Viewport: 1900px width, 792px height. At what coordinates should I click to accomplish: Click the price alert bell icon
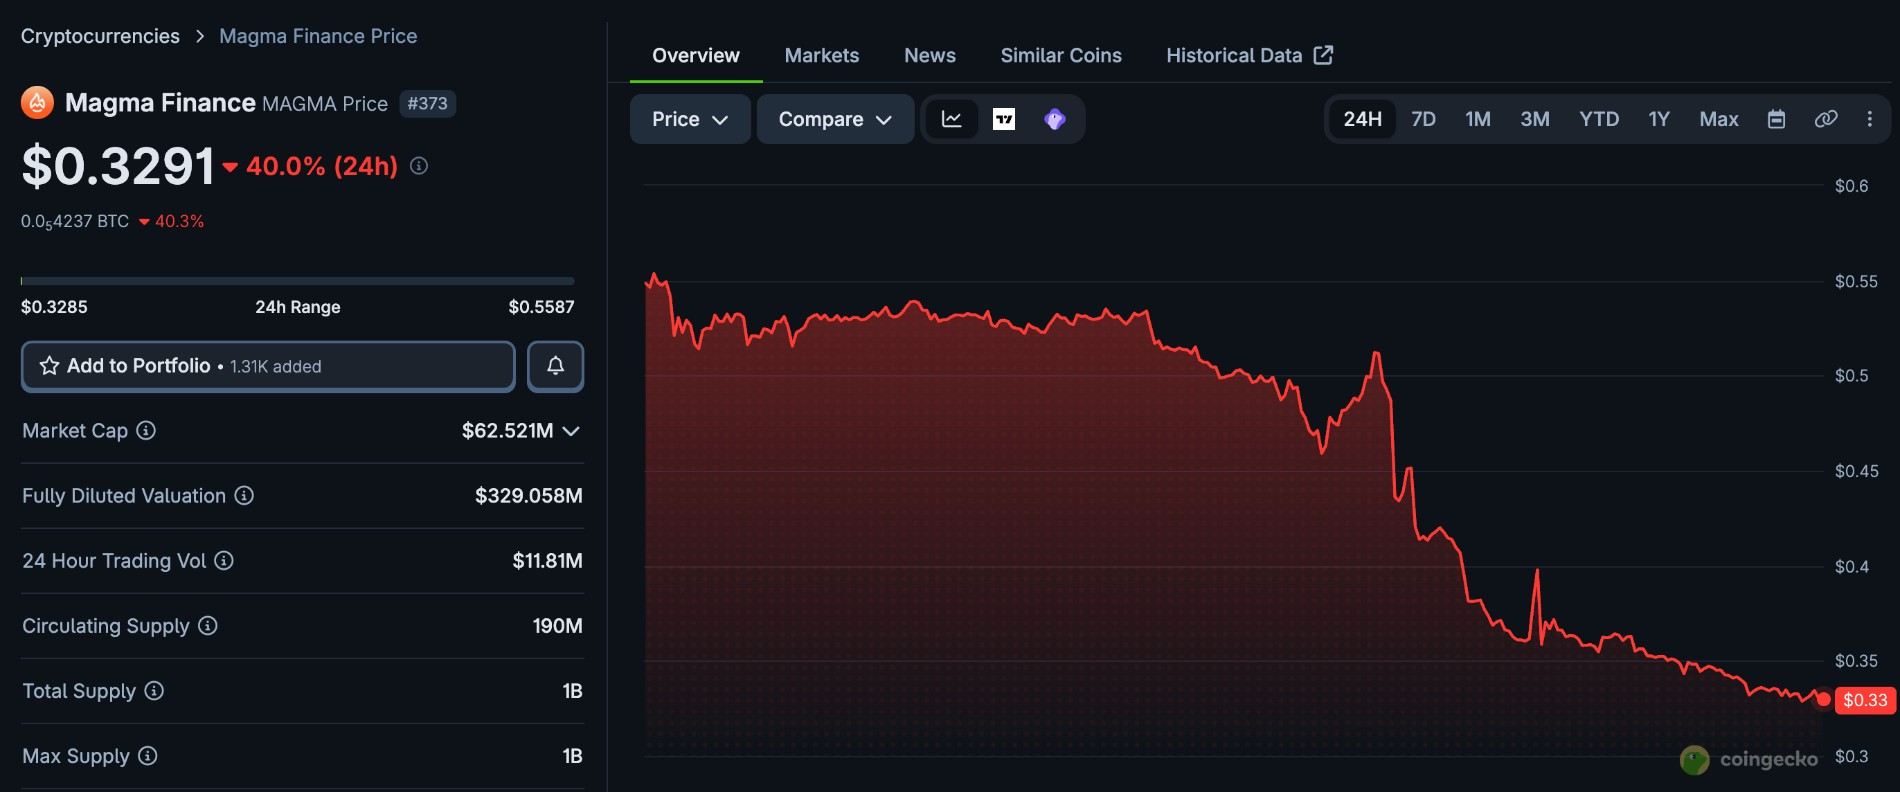click(555, 366)
